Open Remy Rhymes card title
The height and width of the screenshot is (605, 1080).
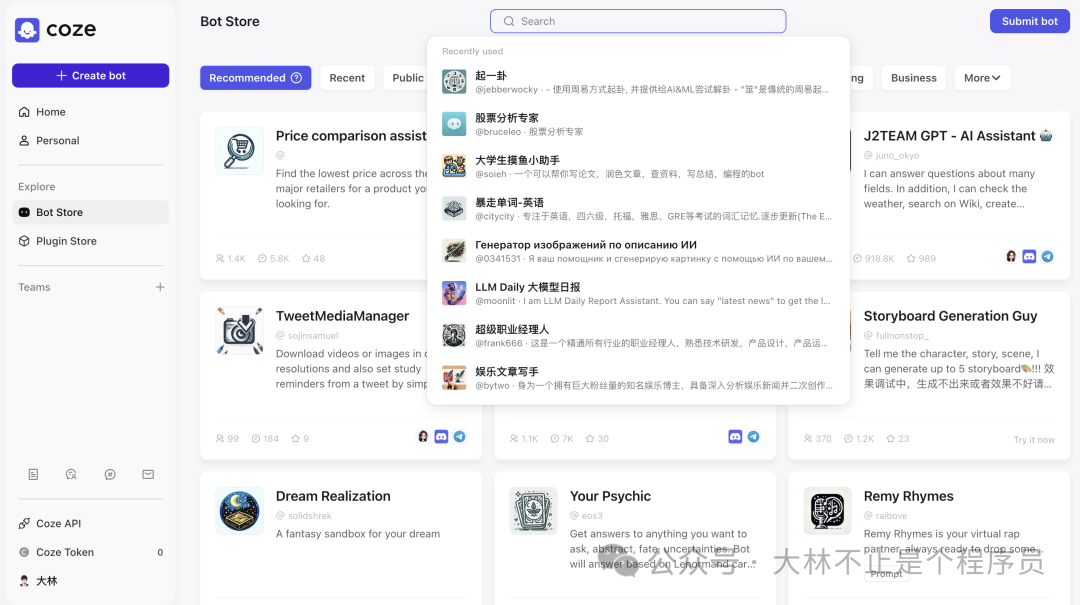908,496
